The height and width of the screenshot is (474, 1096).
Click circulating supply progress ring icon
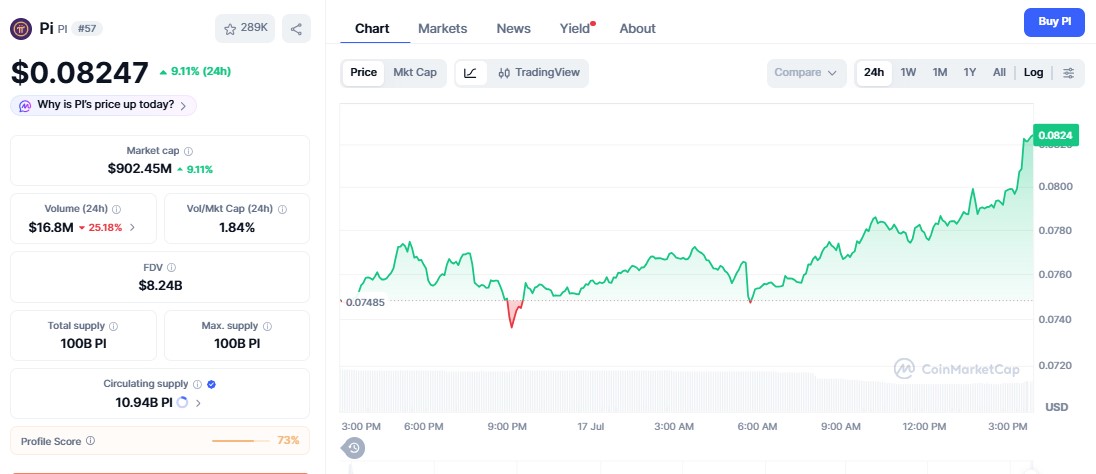pyautogui.click(x=182, y=403)
